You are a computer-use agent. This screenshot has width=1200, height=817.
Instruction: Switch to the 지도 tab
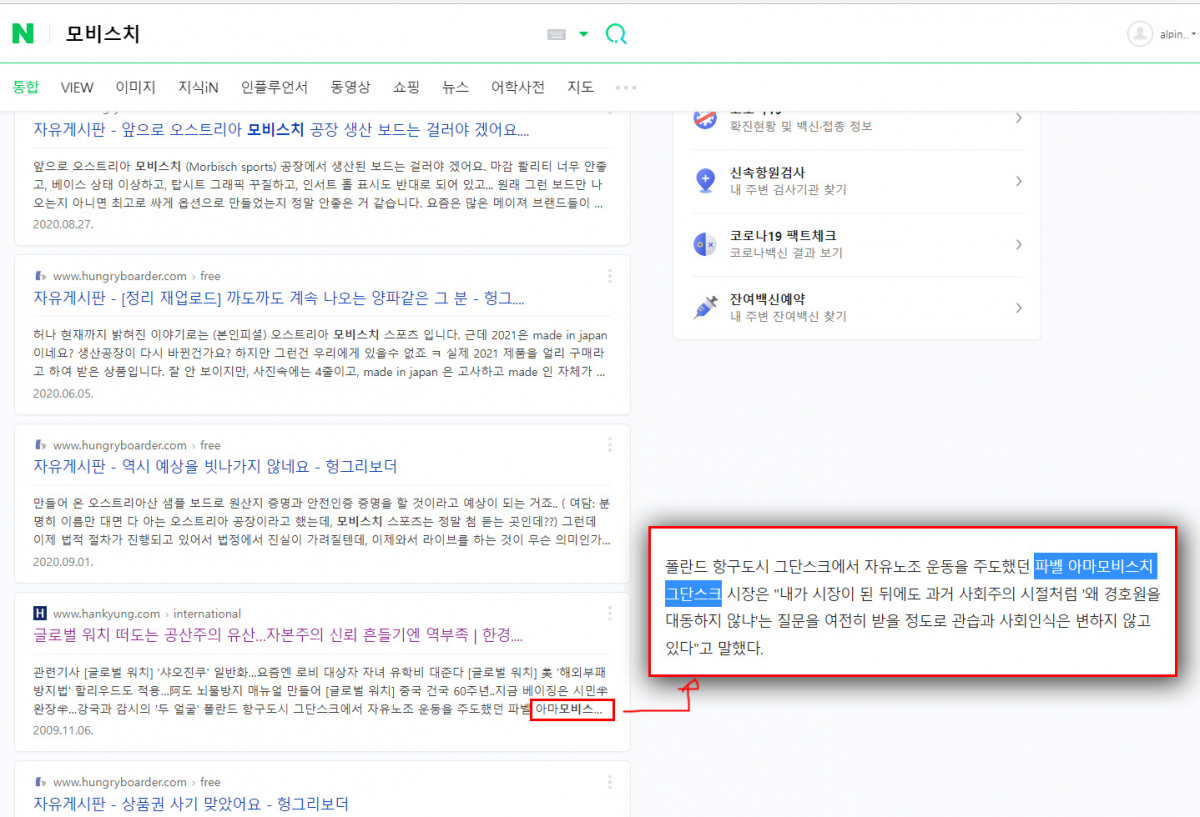click(581, 87)
